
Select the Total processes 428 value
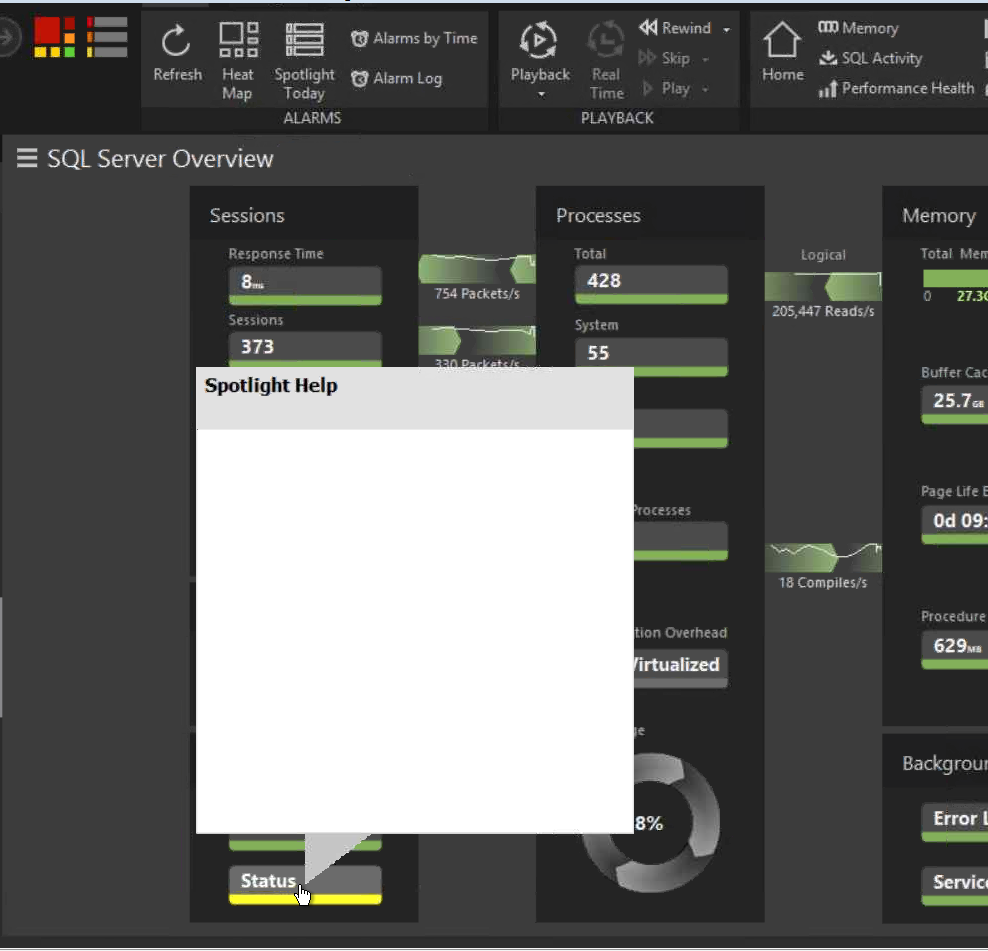651,281
